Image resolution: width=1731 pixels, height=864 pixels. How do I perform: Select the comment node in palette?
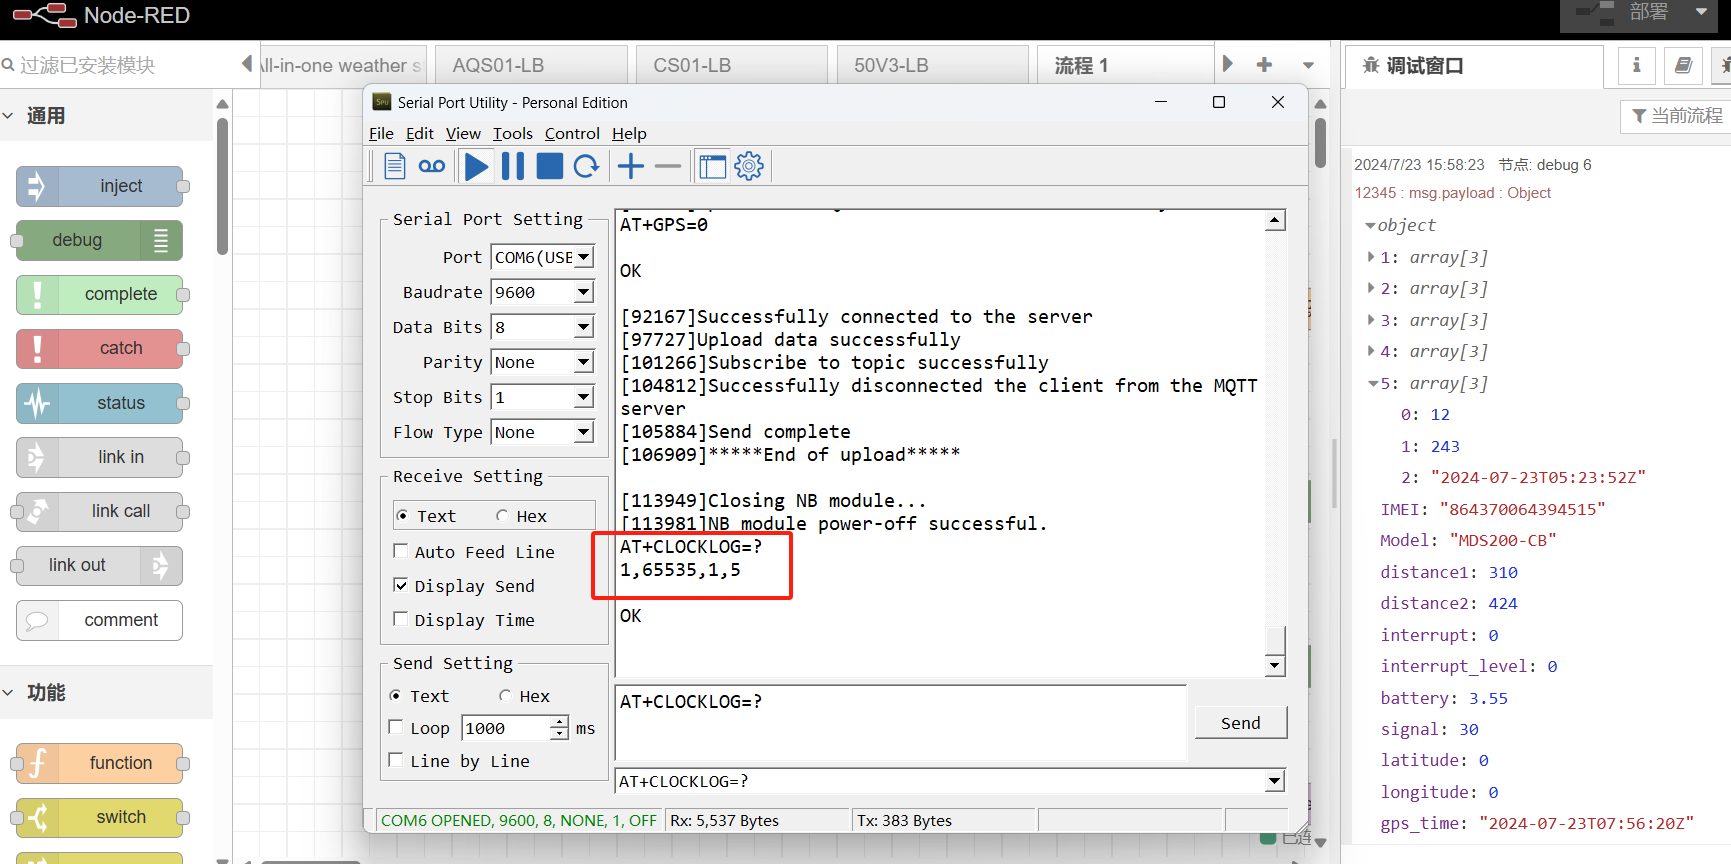pyautogui.click(x=99, y=620)
